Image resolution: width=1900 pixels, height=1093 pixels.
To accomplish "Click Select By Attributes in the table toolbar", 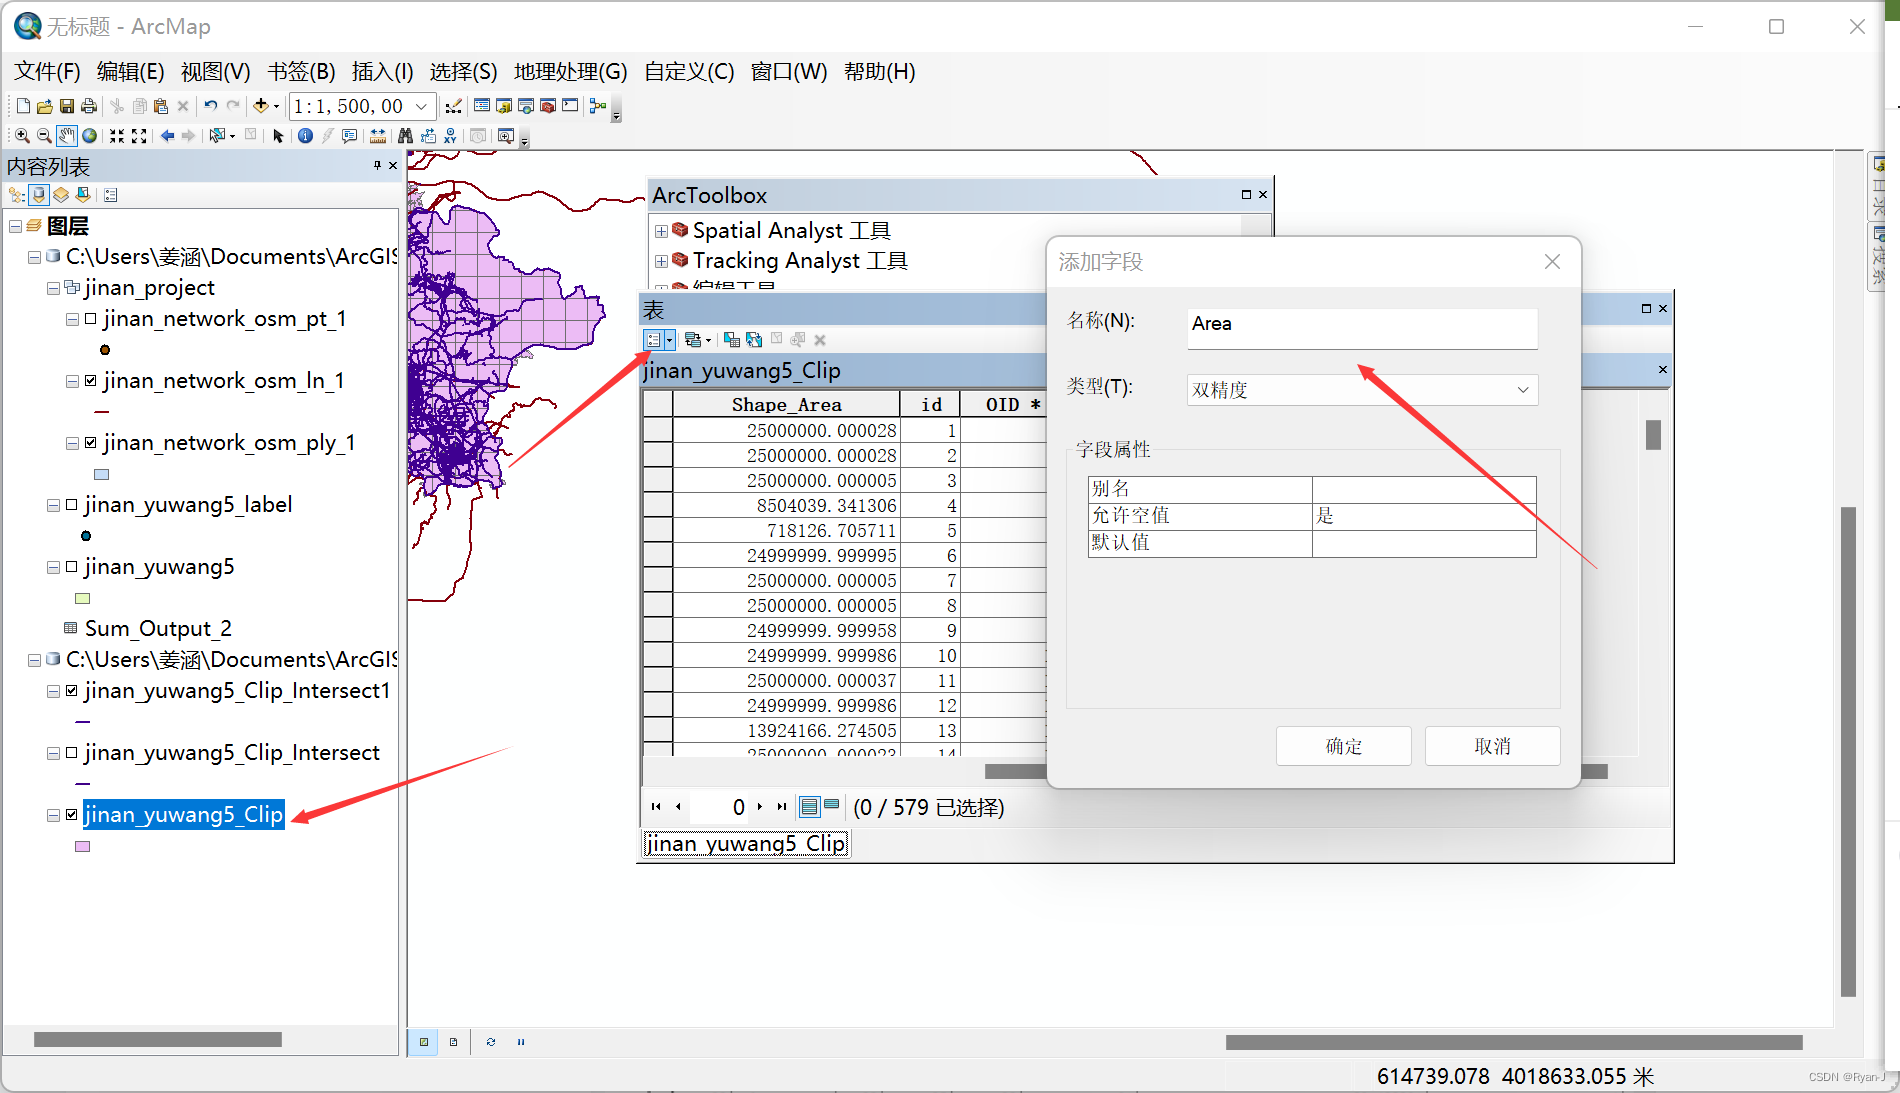I will (732, 340).
